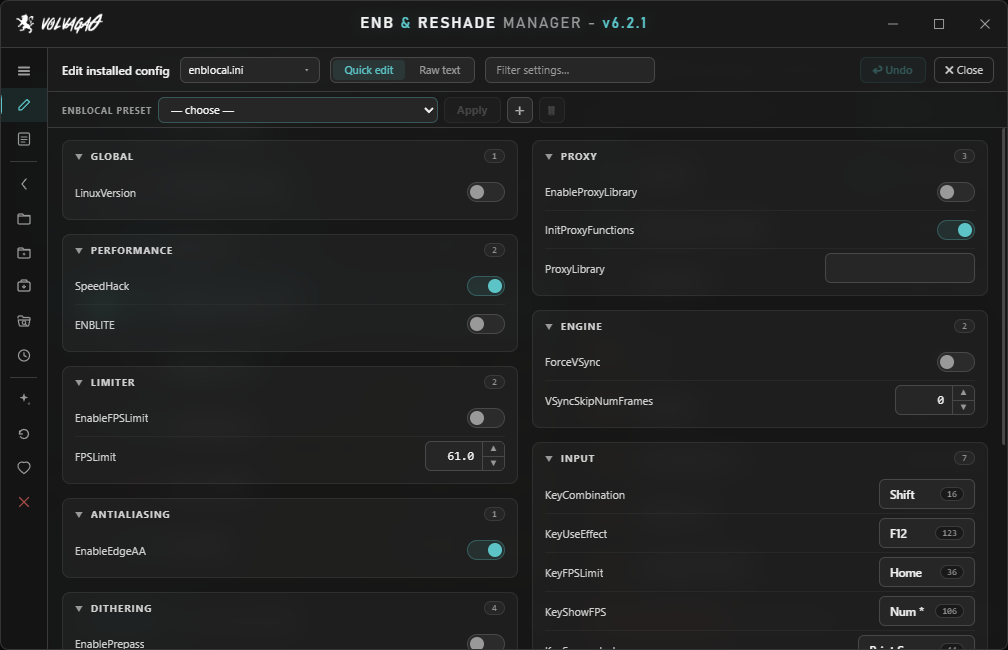Open the hamburger menu in sidebar
Screen dimensions: 1008x650
click(x=24, y=71)
